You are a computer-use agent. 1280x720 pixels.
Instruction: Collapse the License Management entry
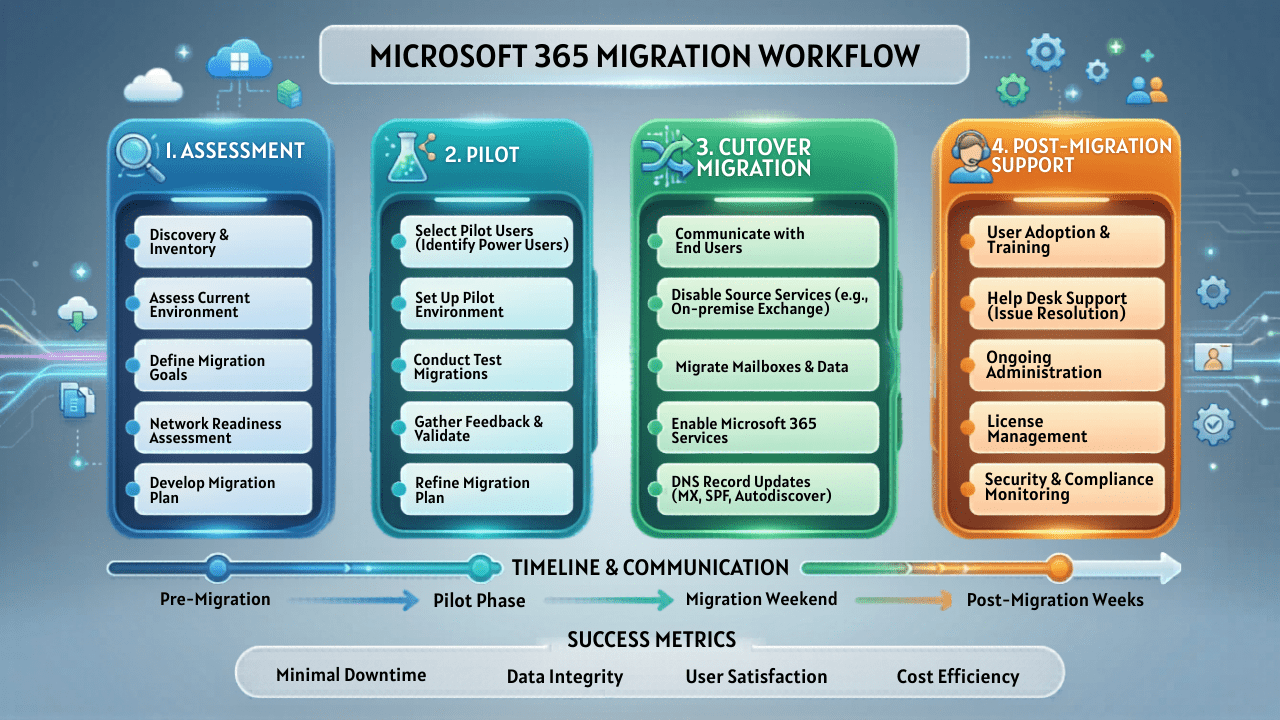1066,428
